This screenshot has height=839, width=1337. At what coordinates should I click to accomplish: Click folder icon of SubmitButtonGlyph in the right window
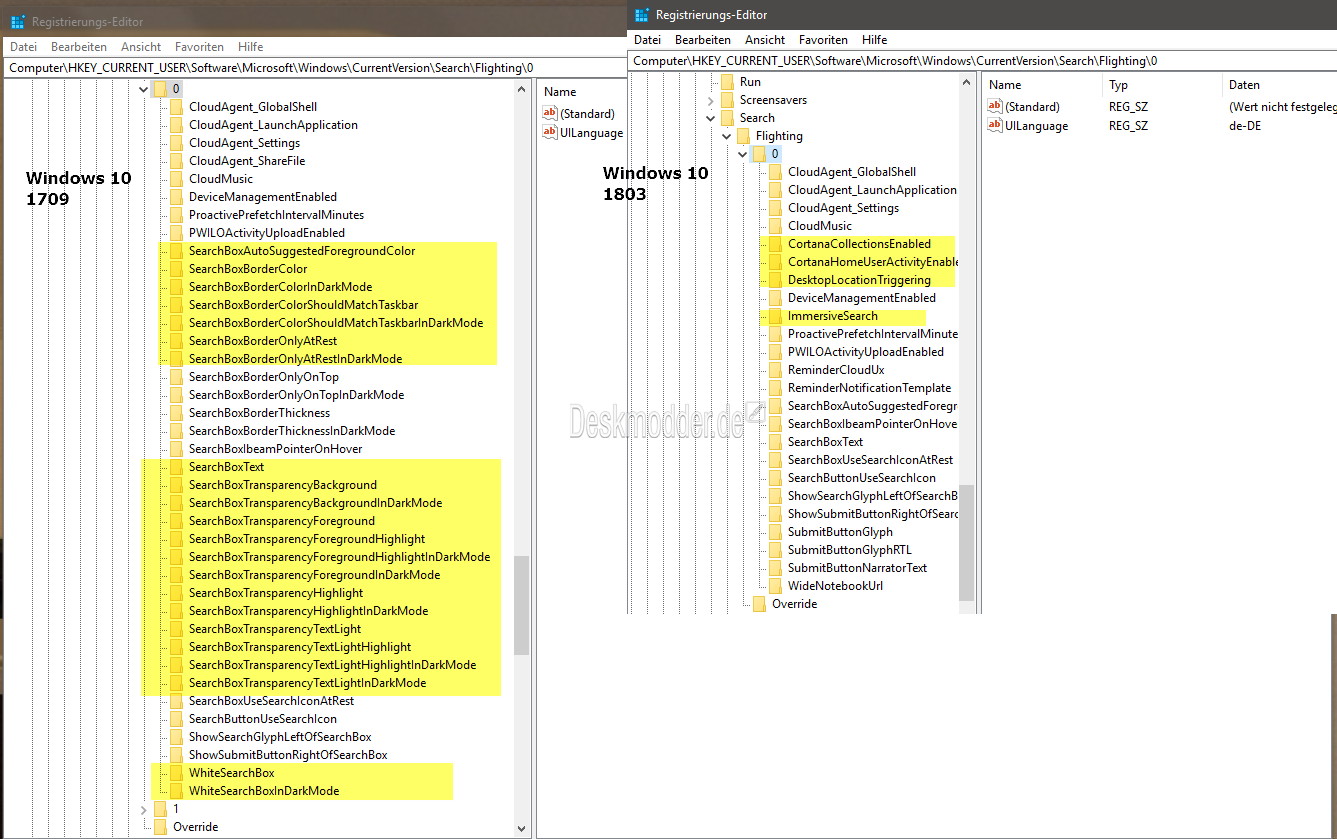775,532
